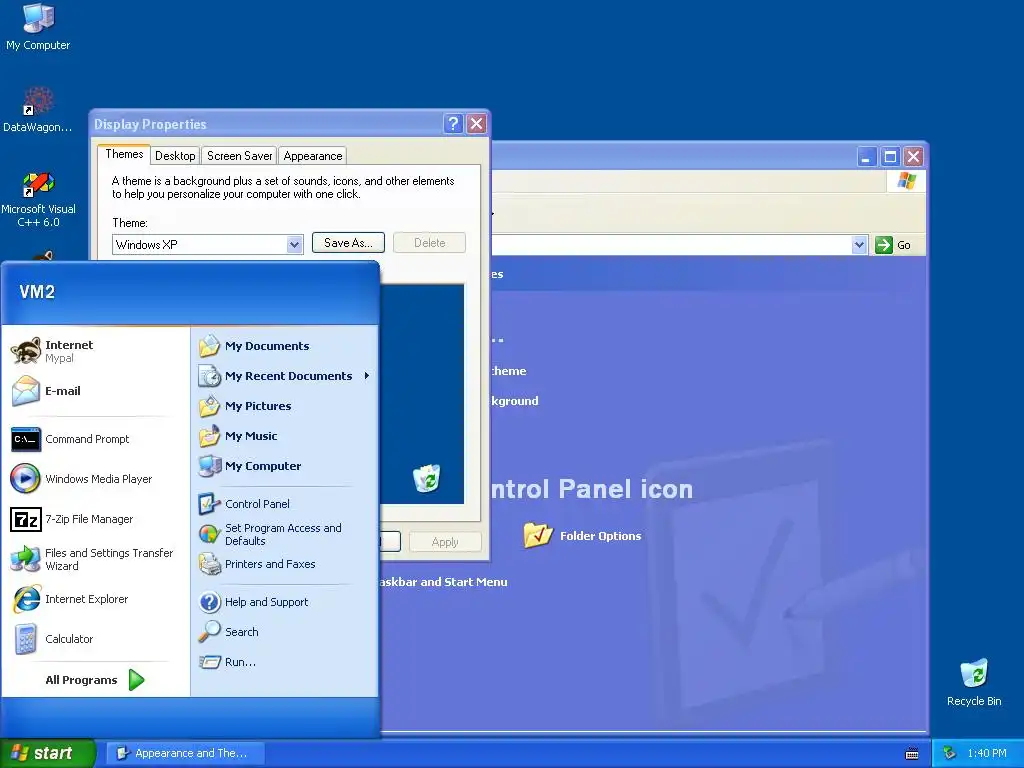
Task: Open the E-mail envelope icon
Action: pos(26,391)
